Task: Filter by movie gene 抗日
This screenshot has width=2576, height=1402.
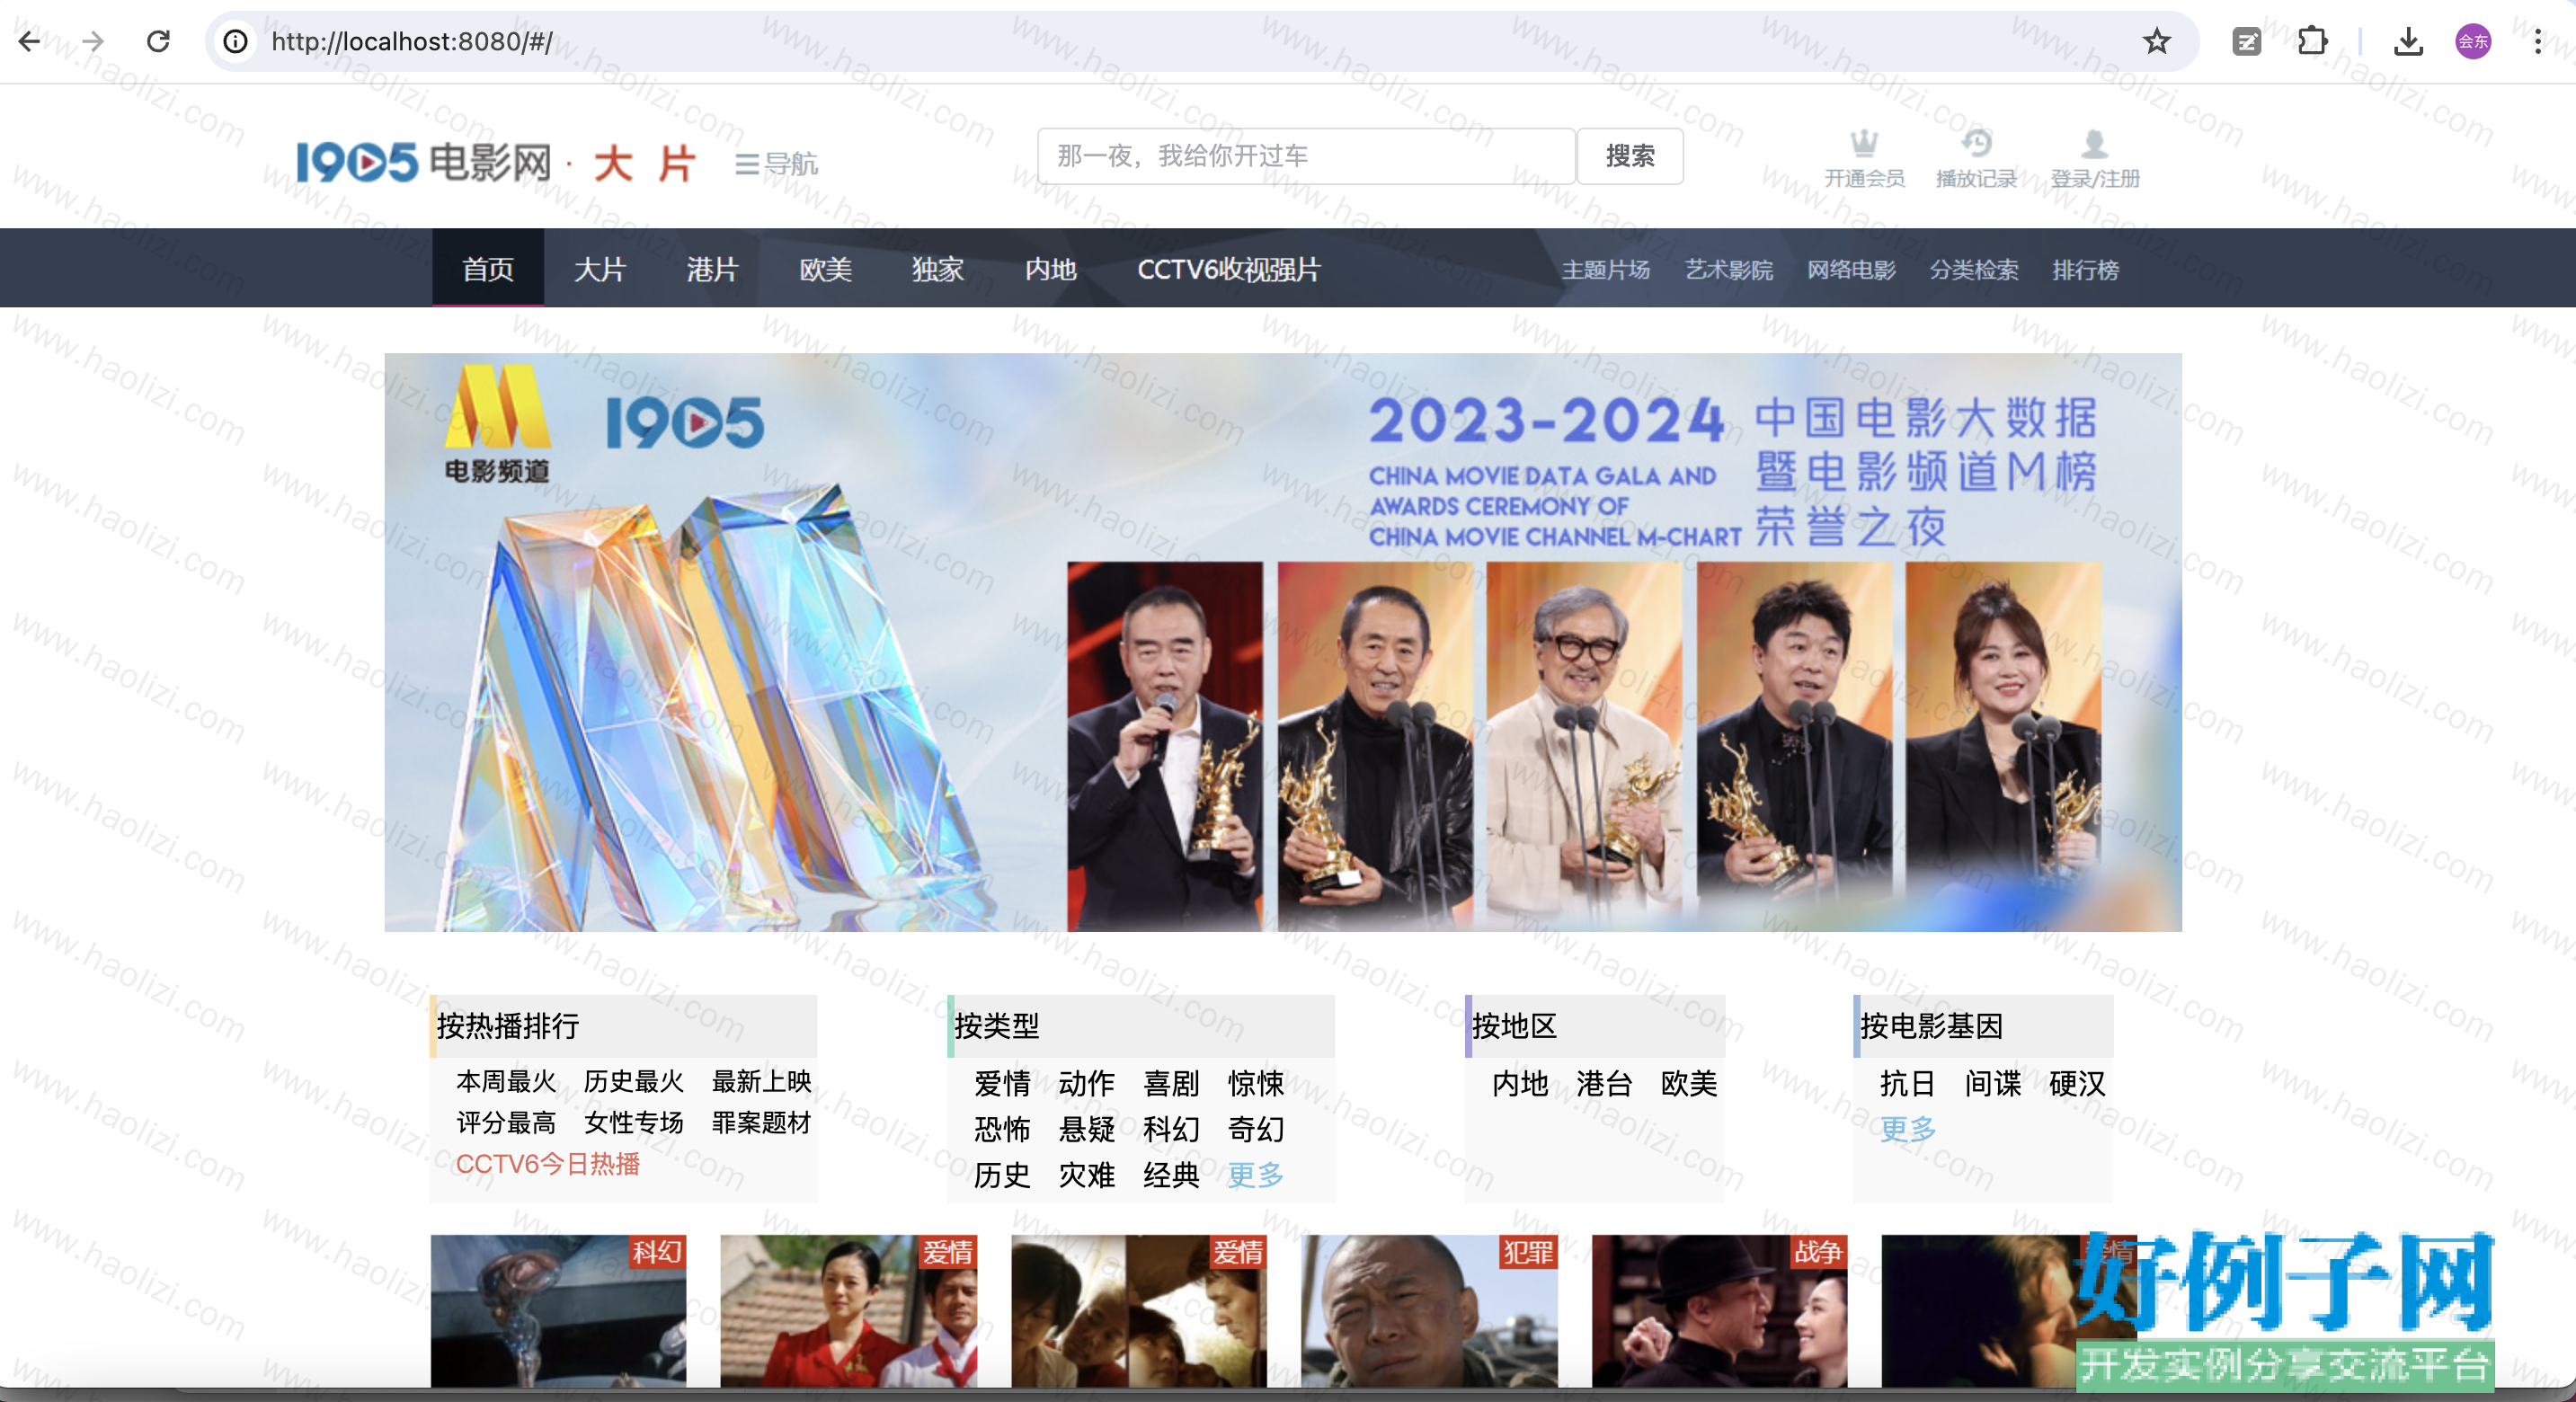Action: pos(1908,1083)
